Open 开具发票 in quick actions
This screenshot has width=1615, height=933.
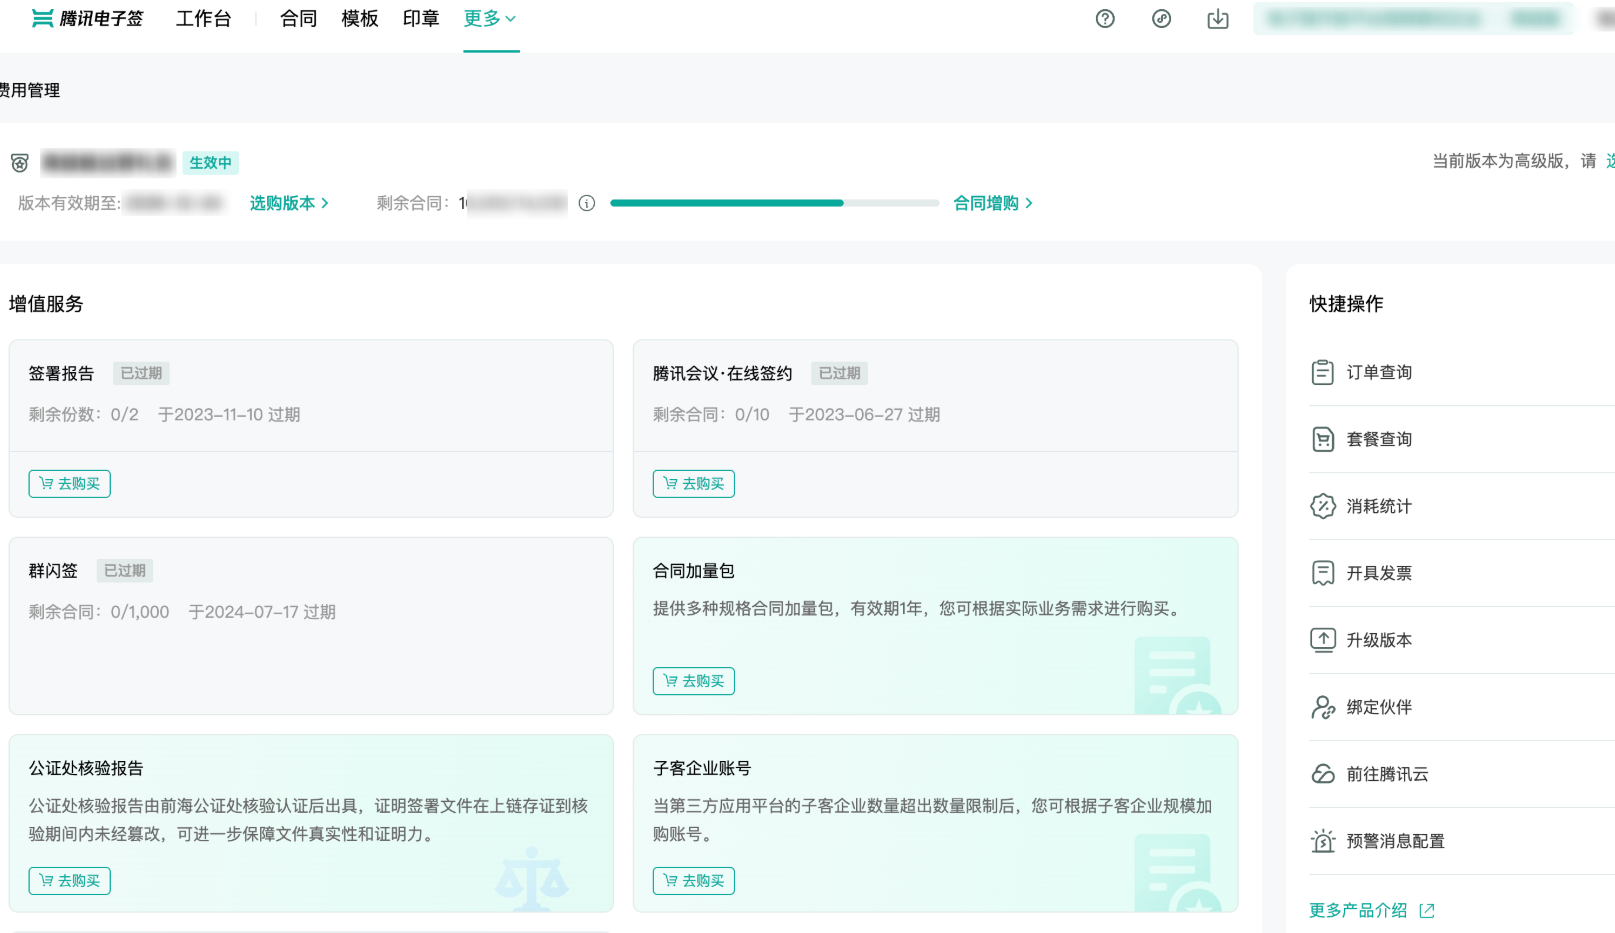[x=1378, y=573]
